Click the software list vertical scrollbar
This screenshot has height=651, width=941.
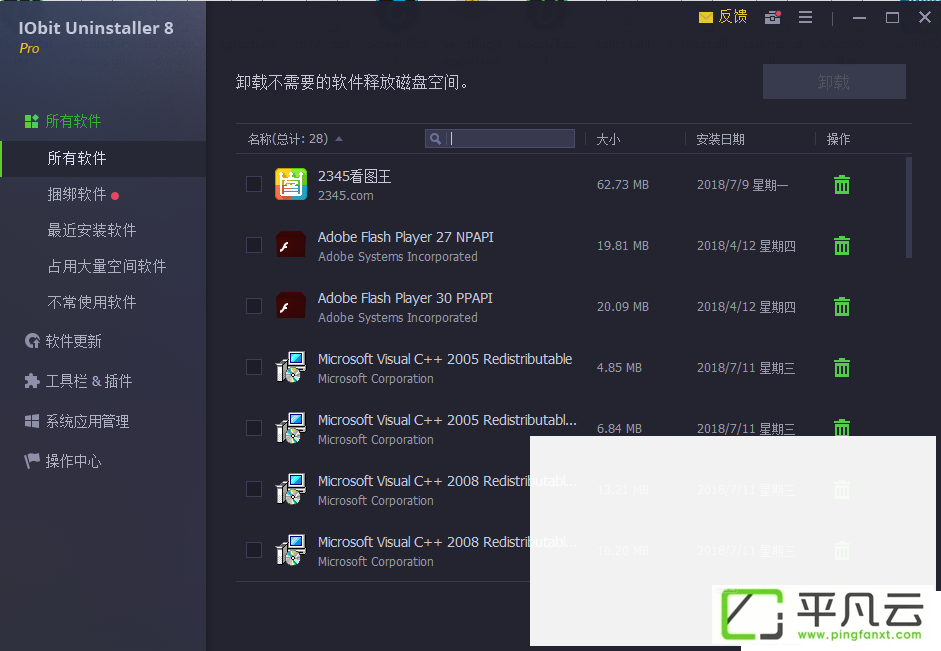click(x=909, y=208)
